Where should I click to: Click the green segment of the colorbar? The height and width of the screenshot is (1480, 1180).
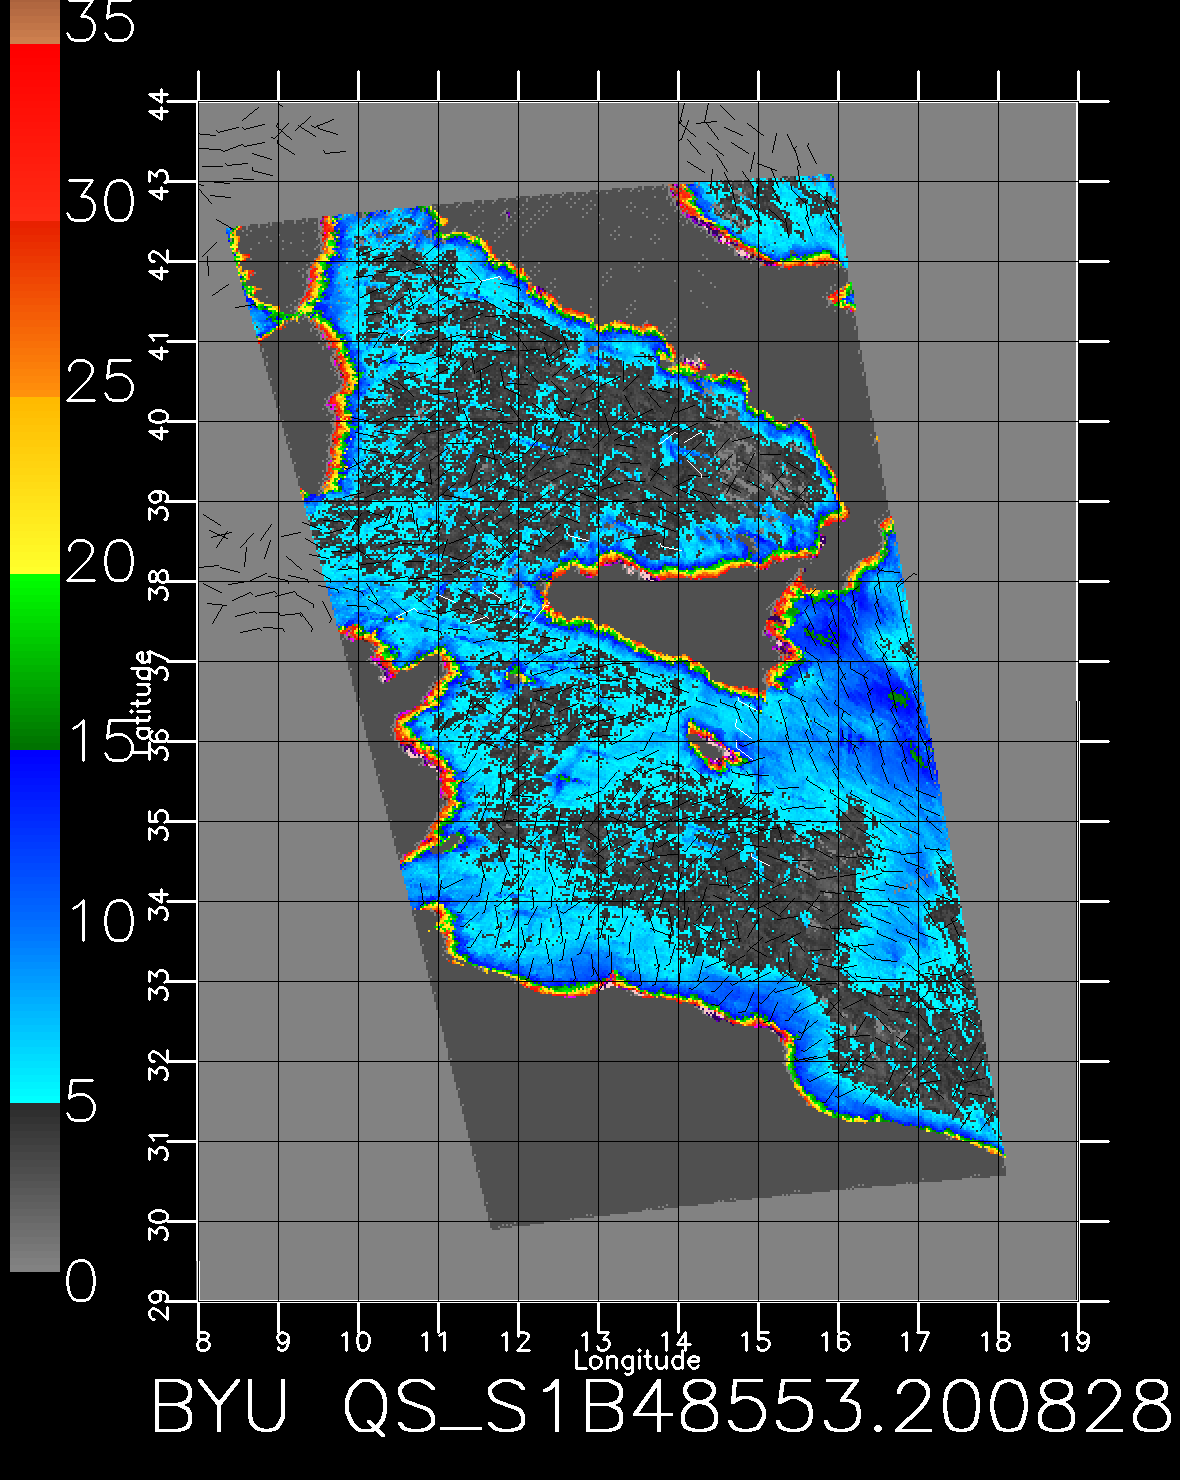click(35, 661)
